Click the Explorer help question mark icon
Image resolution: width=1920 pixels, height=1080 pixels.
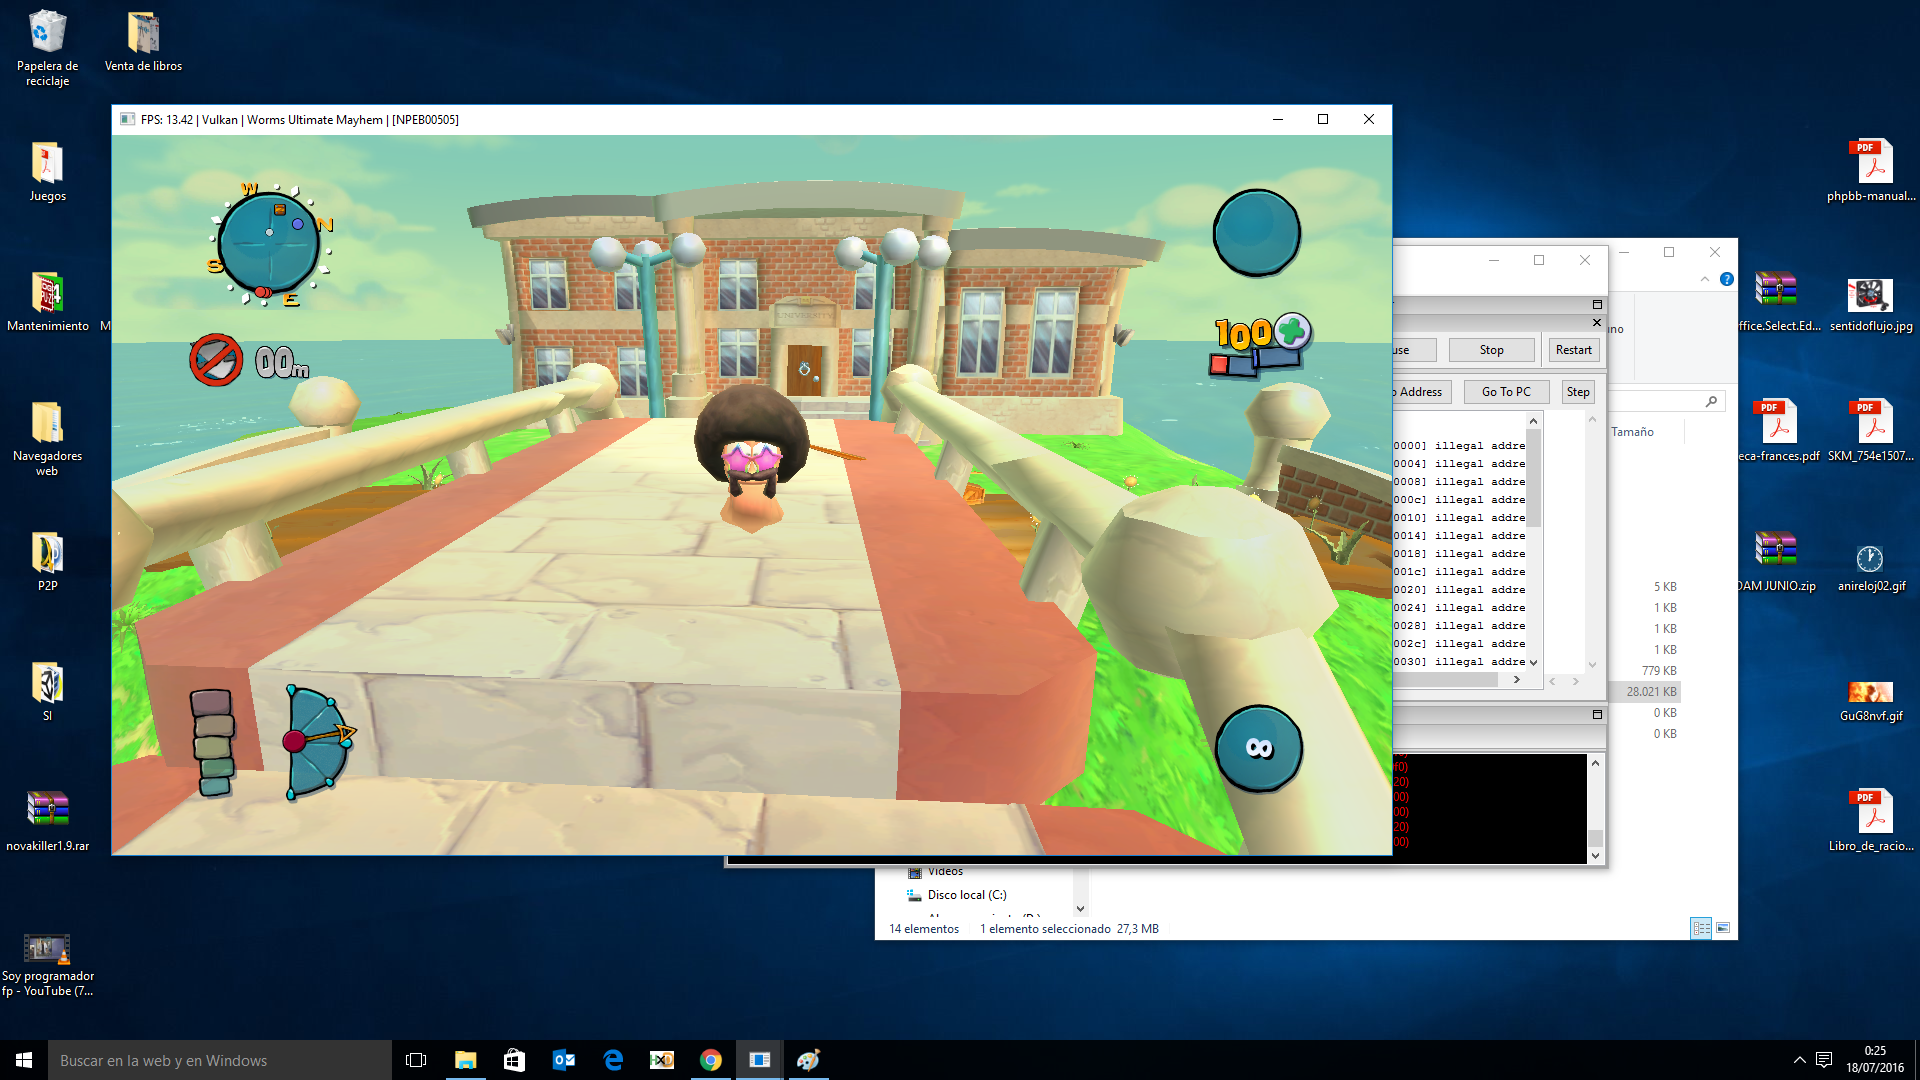pos(1726,280)
